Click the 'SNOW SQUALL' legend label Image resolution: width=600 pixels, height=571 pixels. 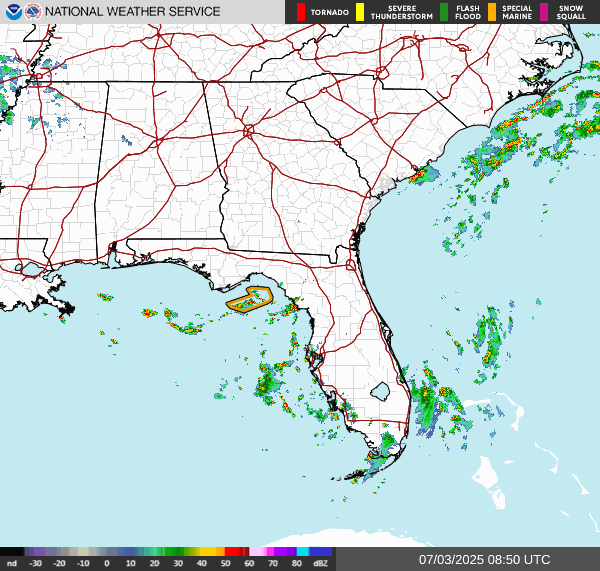pos(571,12)
